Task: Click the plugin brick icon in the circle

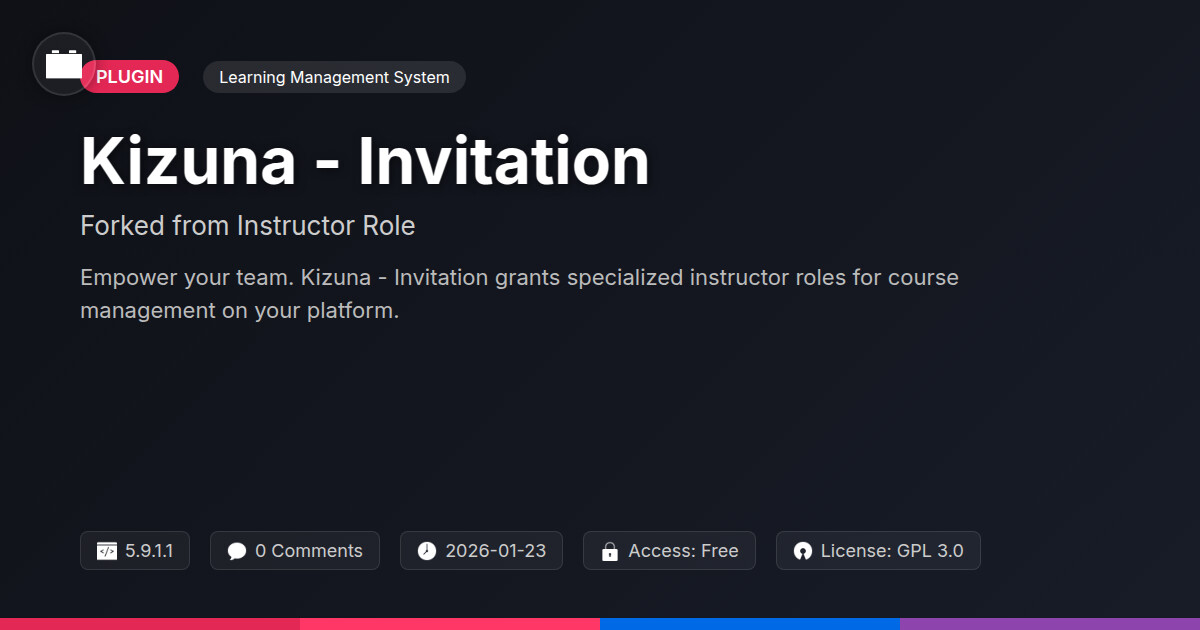Action: 64,65
